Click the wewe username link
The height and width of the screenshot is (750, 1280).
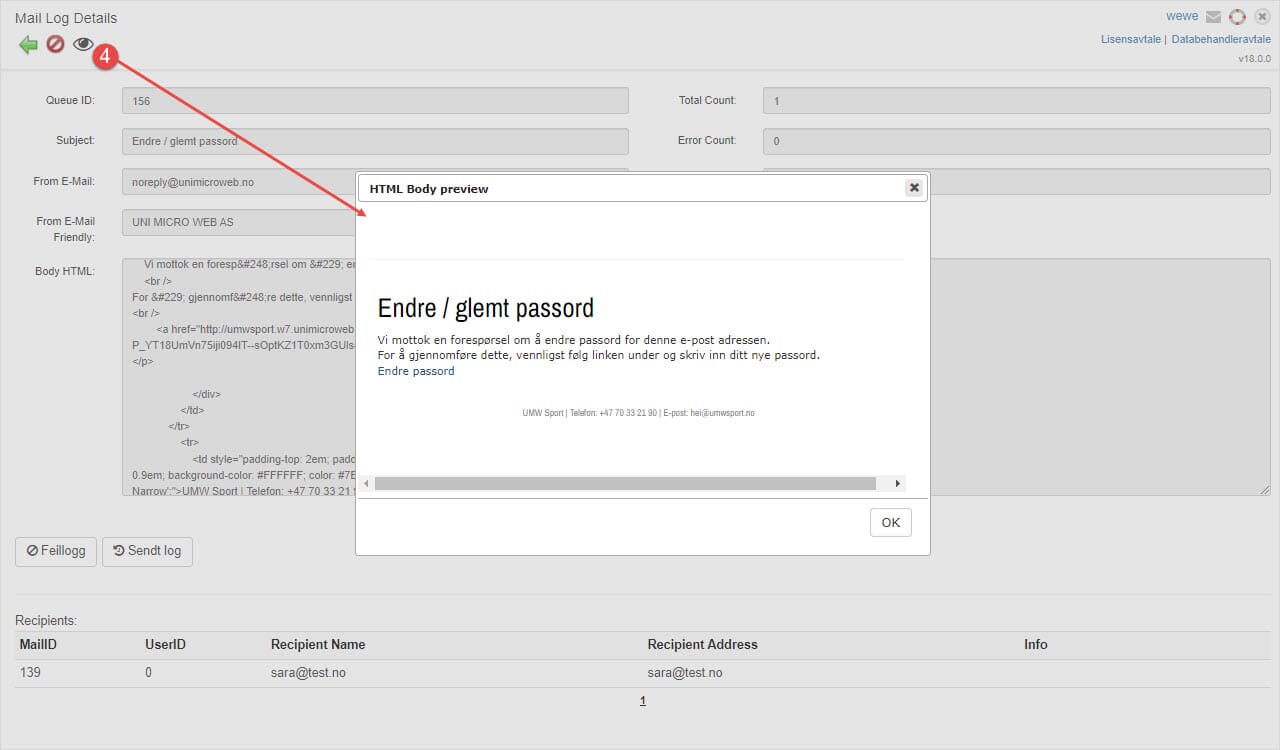tap(1182, 17)
